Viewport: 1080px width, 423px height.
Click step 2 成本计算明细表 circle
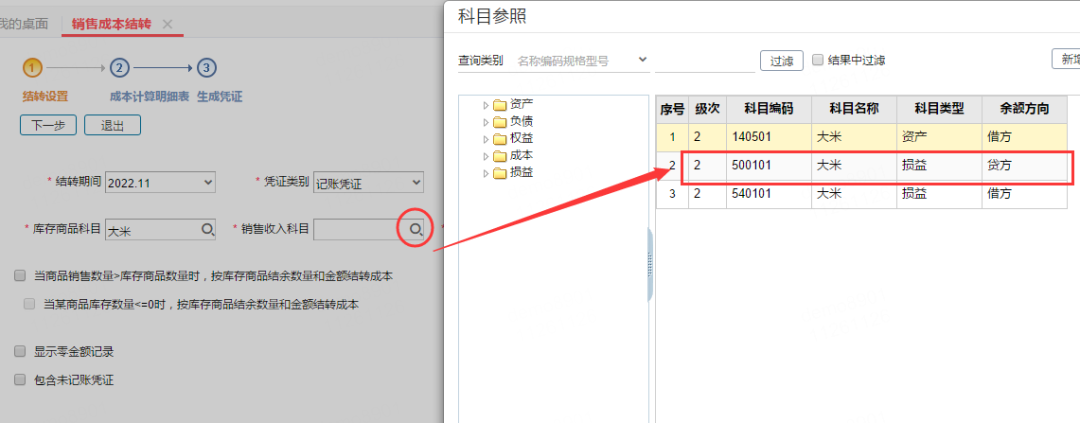[x=119, y=68]
